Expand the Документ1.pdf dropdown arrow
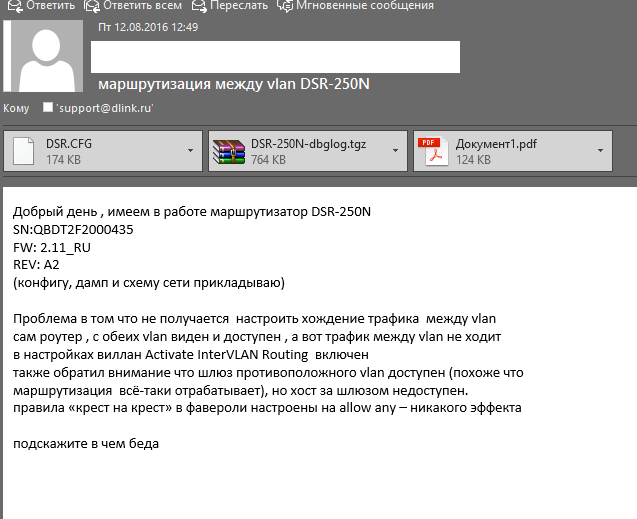This screenshot has height=519, width=637. coord(600,151)
